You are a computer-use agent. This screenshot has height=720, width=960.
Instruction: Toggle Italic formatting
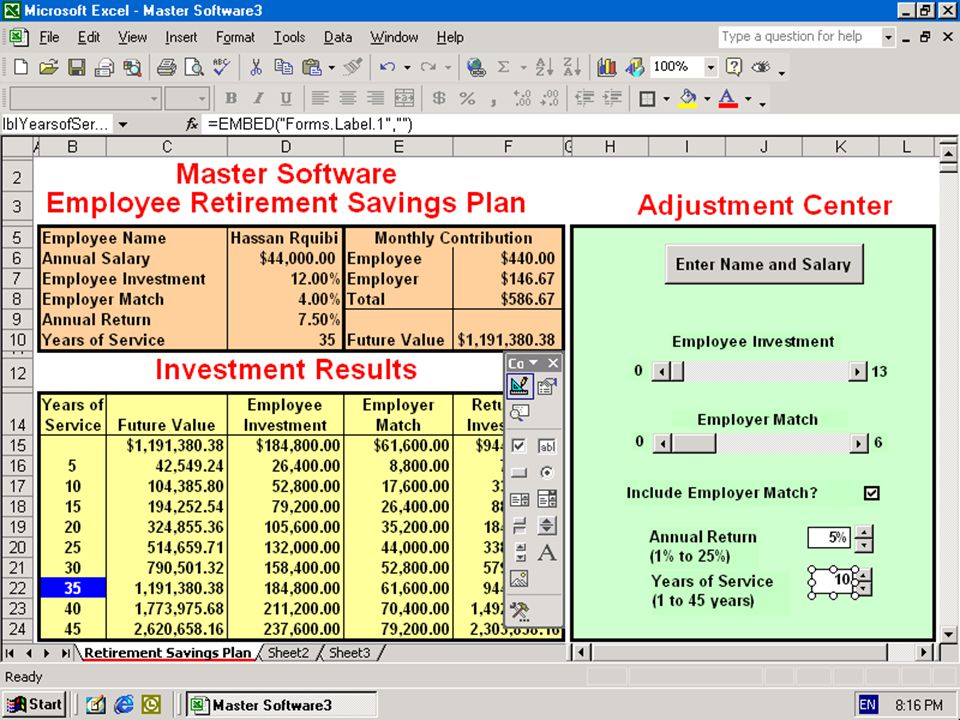[x=258, y=98]
